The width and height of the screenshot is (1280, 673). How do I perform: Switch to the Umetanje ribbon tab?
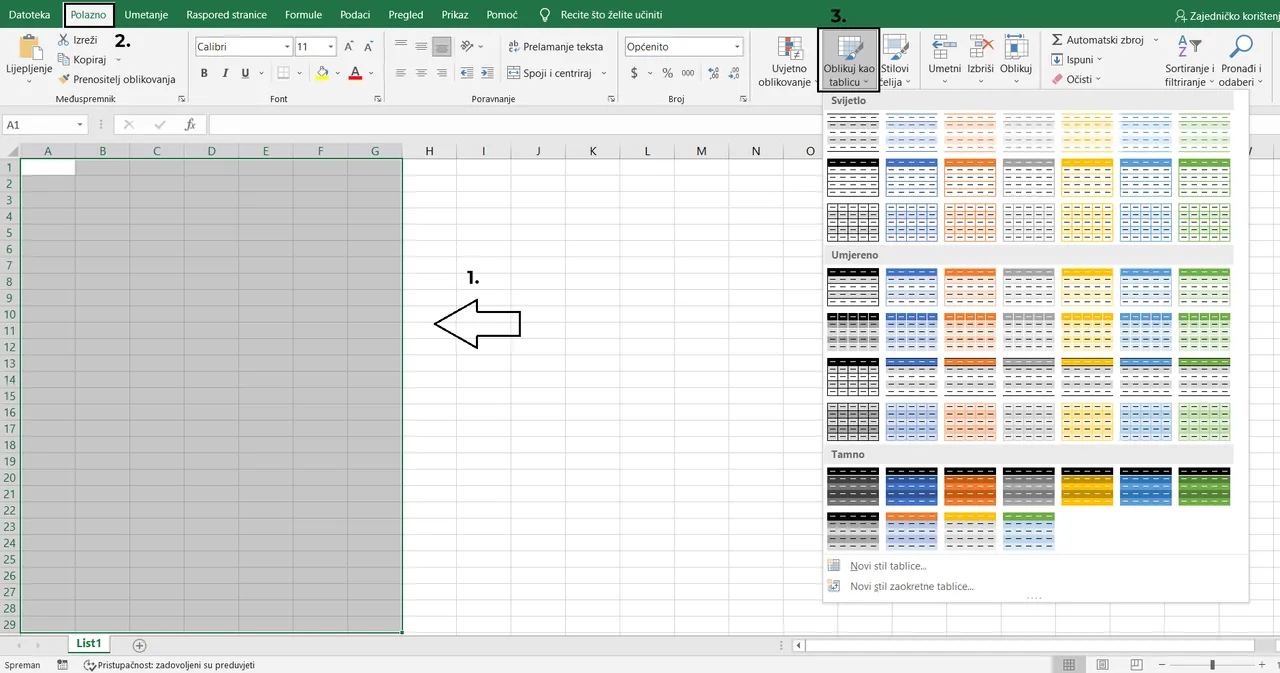[146, 15]
